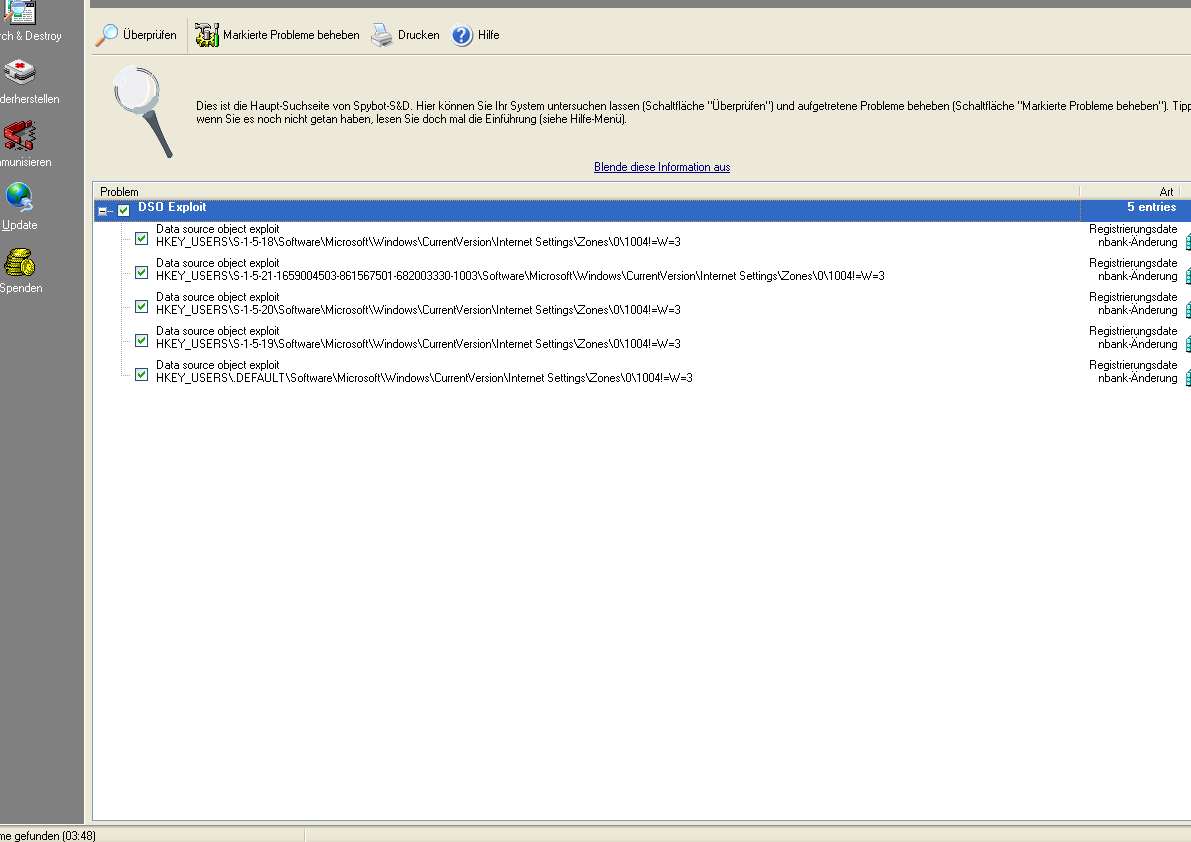1191x842 pixels.
Task: Select the DSO Exploit header row
Action: (x=600, y=208)
